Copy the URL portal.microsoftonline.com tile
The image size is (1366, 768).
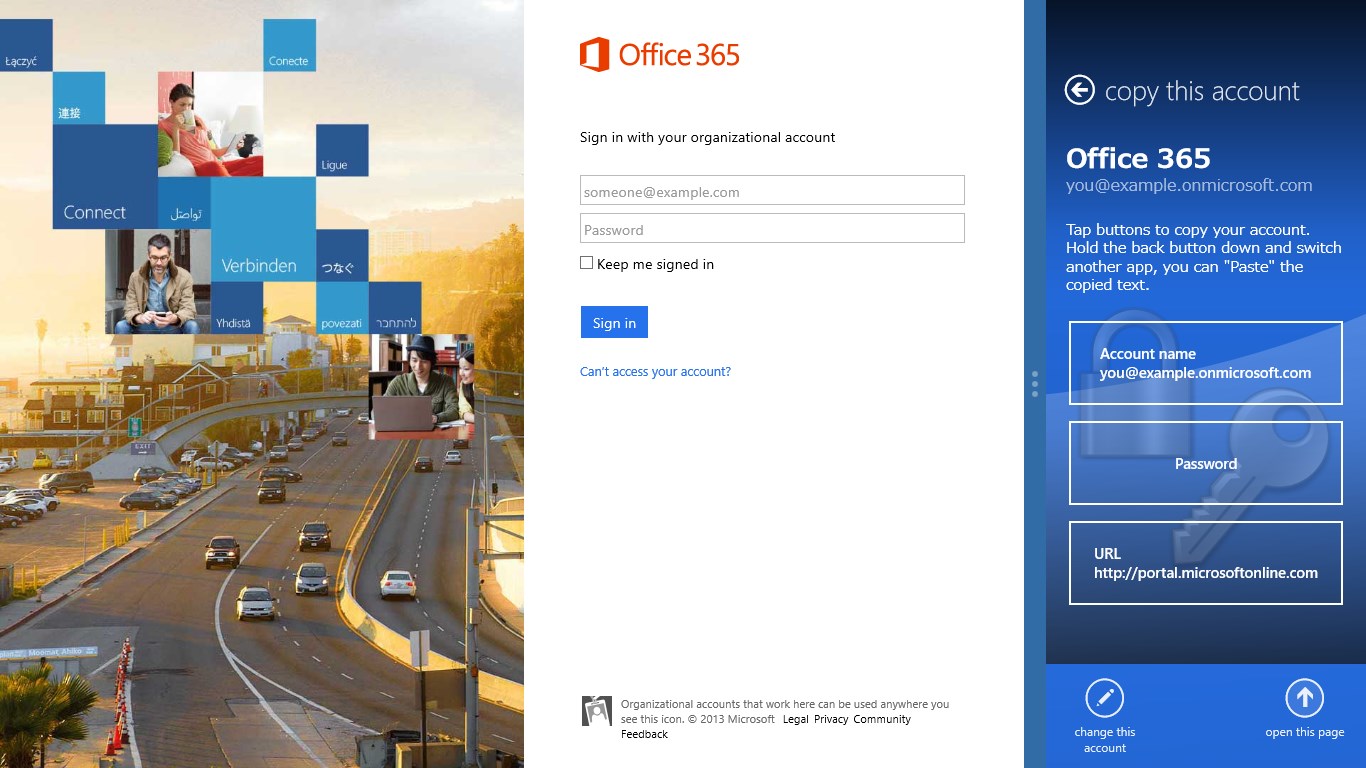[1206, 563]
